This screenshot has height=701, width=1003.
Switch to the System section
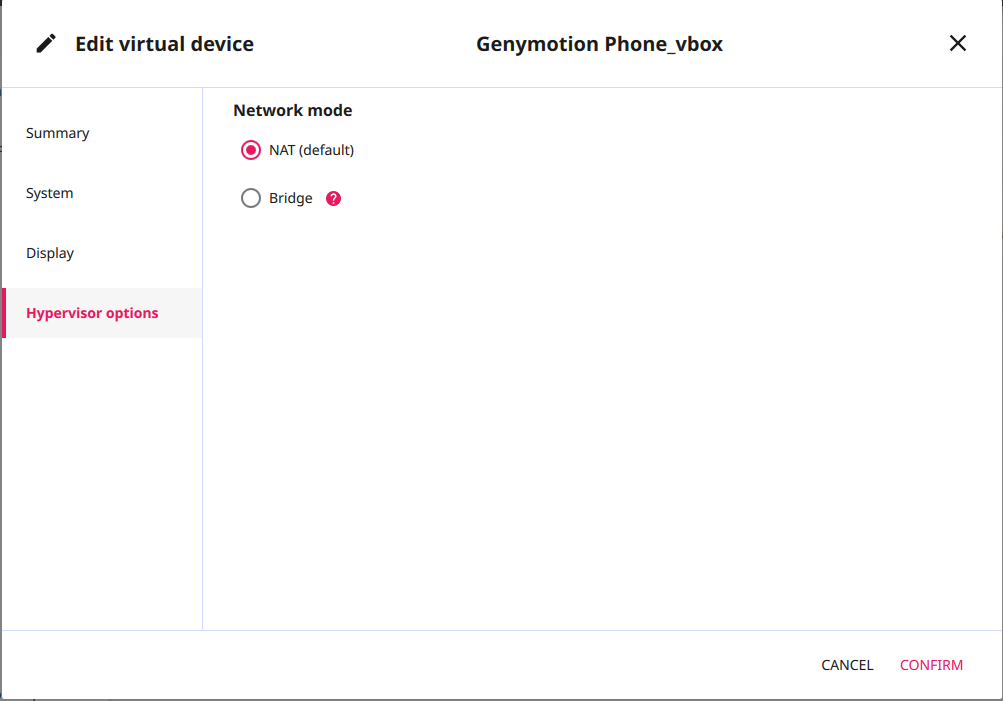pos(50,193)
